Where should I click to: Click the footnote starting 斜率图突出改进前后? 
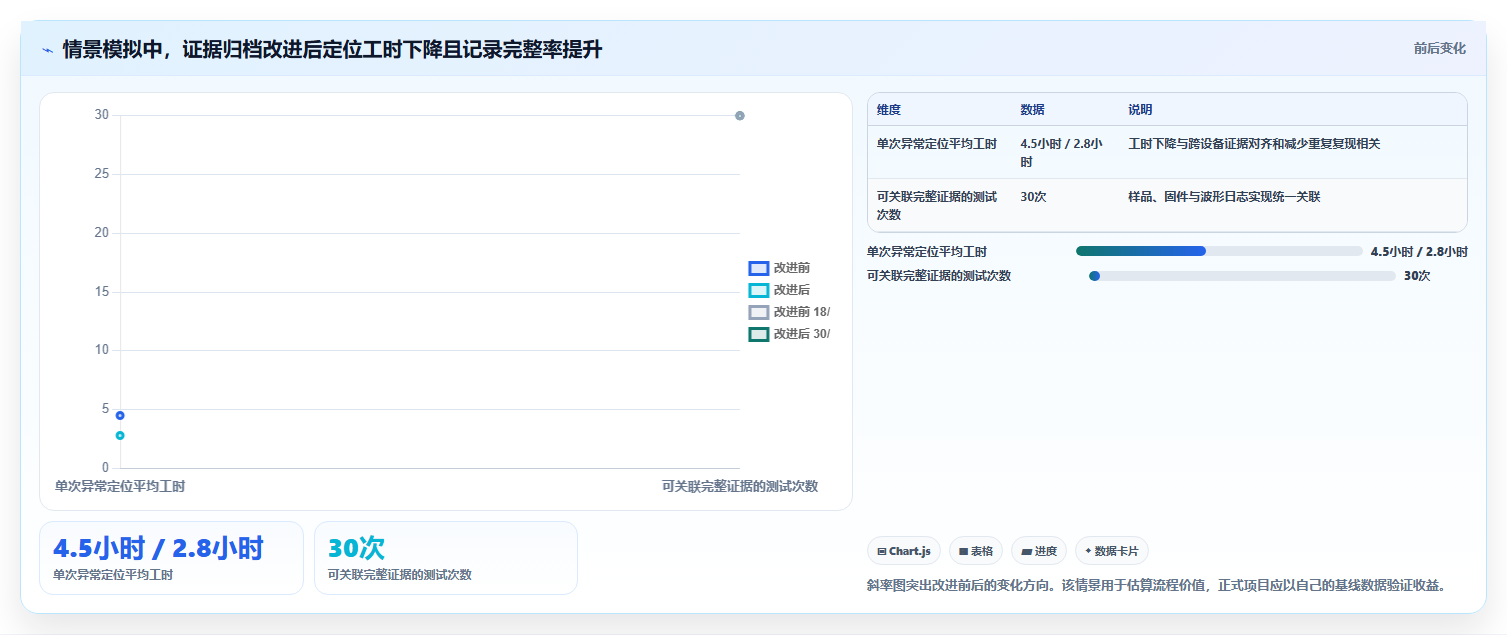pyautogui.click(x=1157, y=585)
